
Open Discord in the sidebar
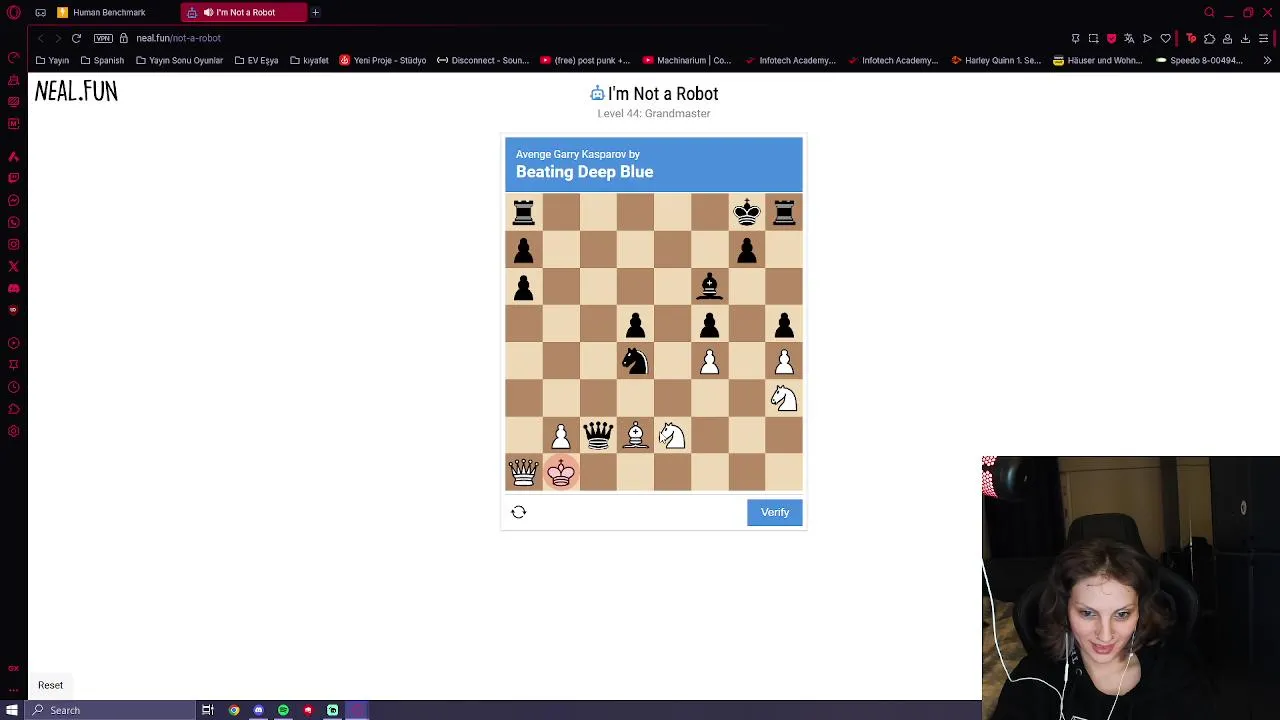13,288
